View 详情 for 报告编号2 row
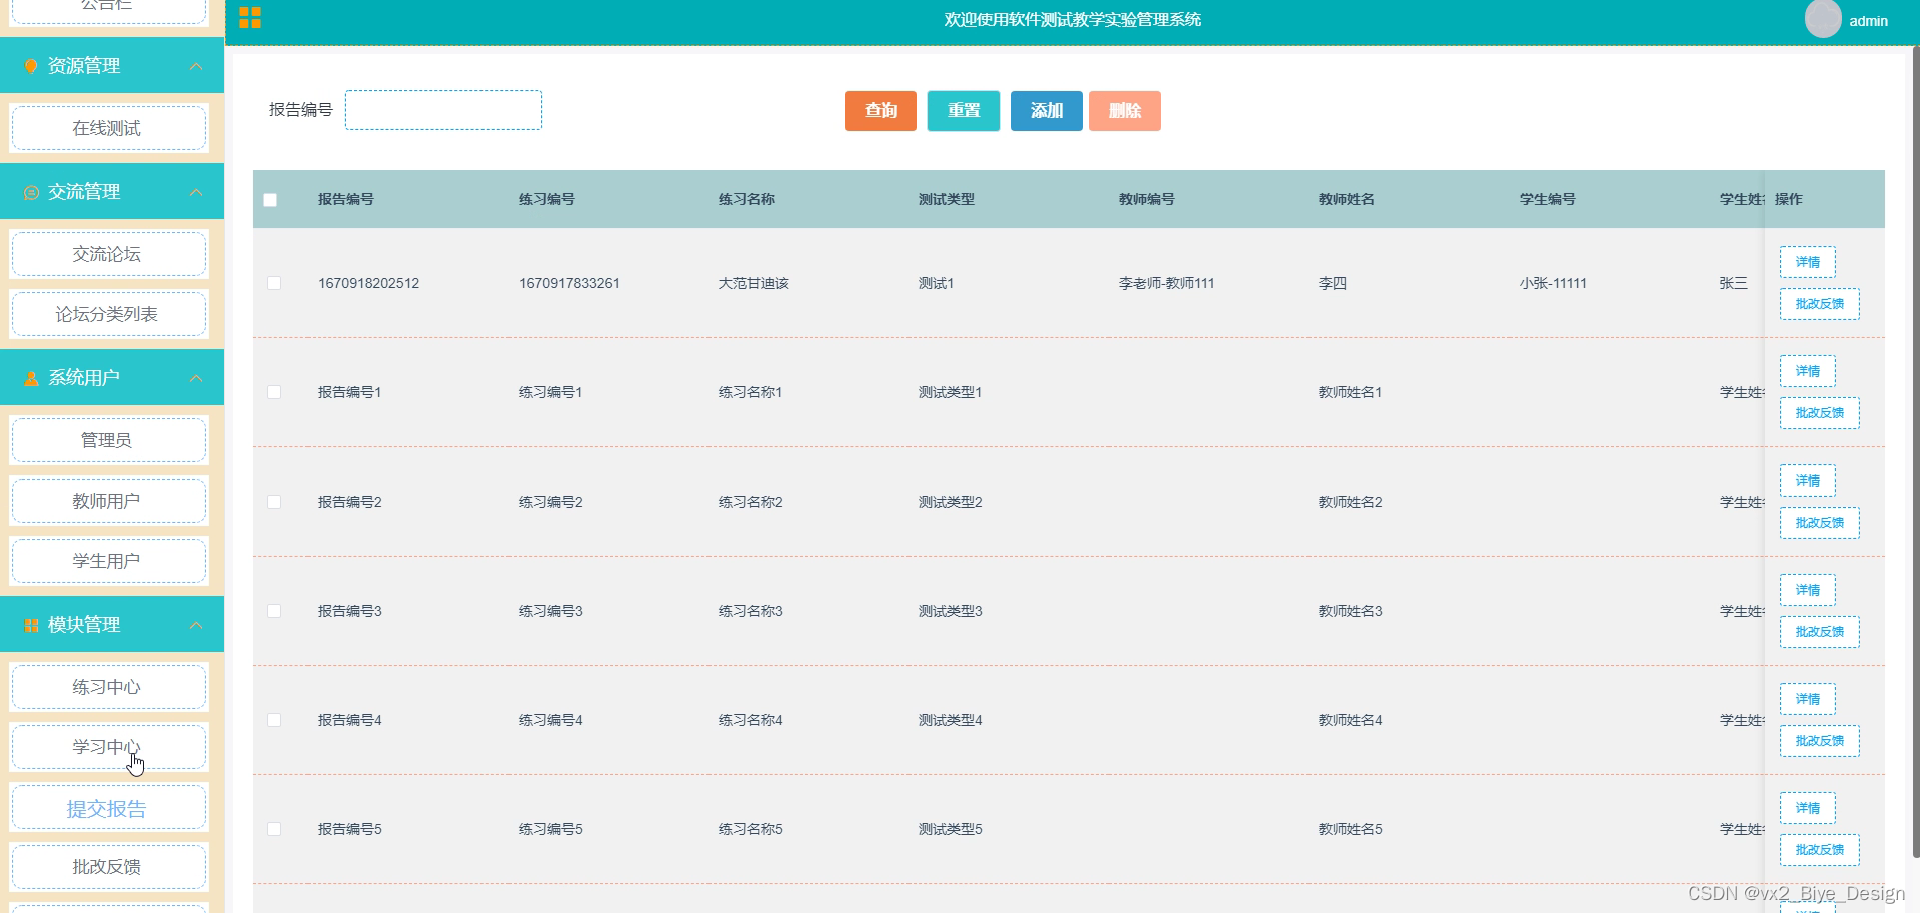The width and height of the screenshot is (1920, 913). click(1808, 481)
